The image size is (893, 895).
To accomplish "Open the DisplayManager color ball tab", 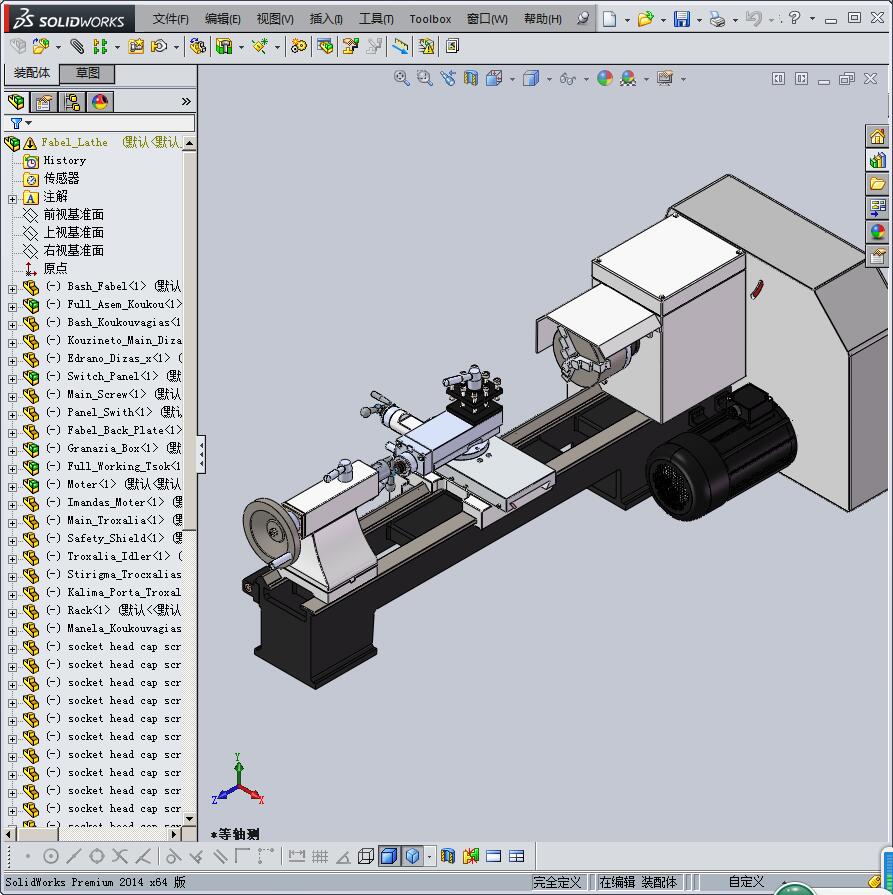I will coord(99,102).
